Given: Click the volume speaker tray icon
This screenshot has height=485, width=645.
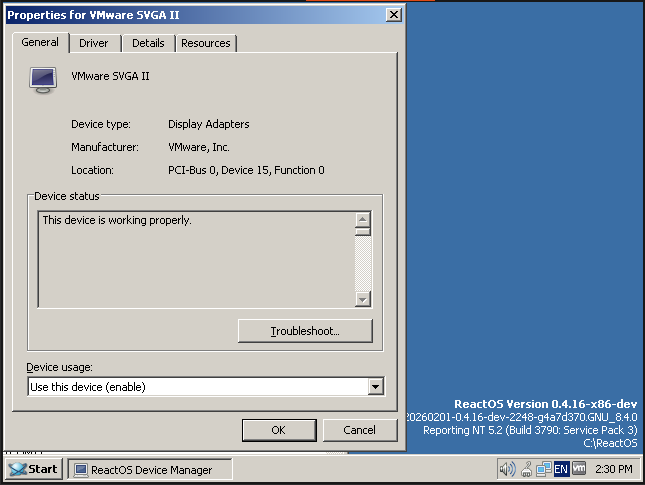Looking at the screenshot, I should click(507, 469).
